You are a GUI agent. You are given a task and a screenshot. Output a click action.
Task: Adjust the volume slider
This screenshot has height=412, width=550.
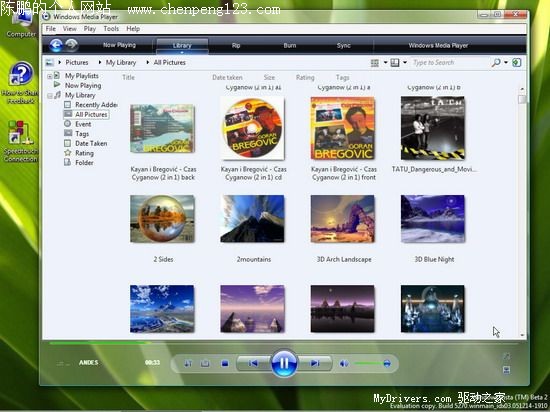click(x=372, y=364)
